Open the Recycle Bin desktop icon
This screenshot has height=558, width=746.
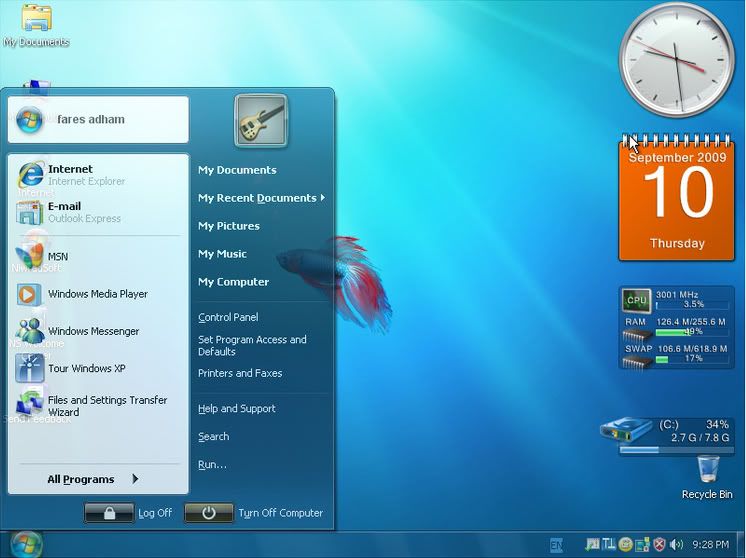point(707,477)
